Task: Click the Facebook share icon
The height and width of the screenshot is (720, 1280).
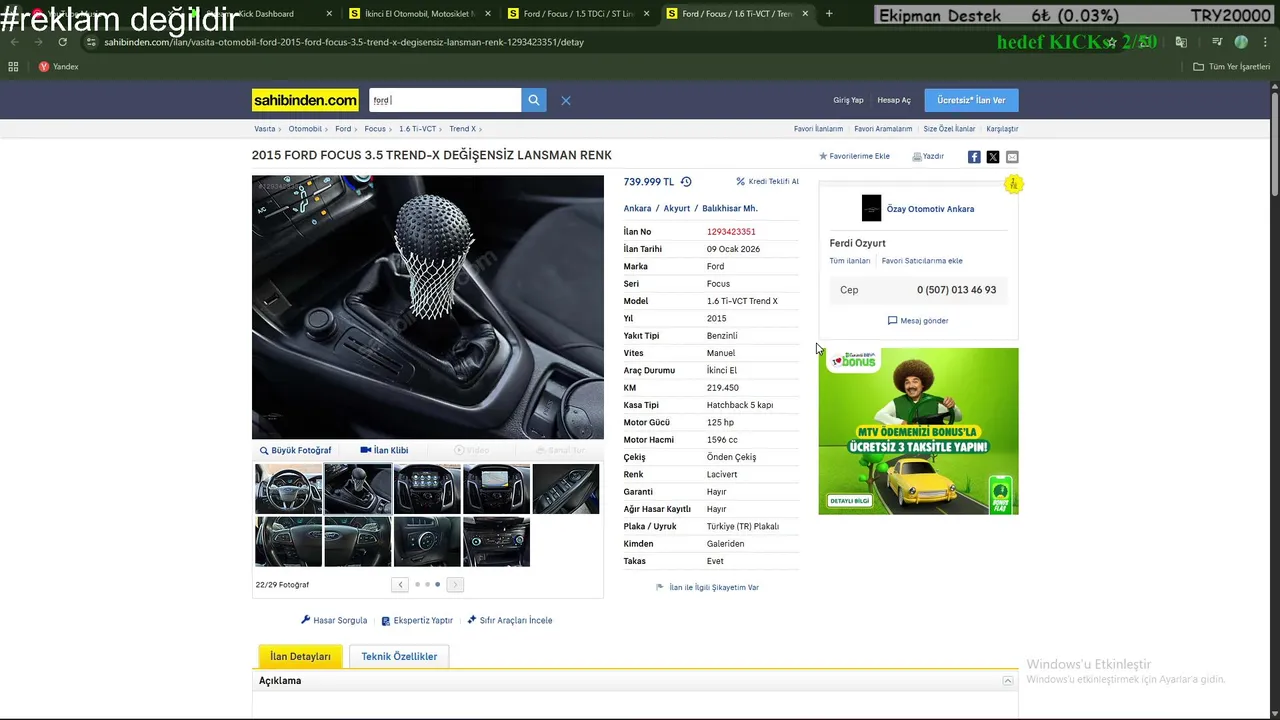Action: point(974,157)
